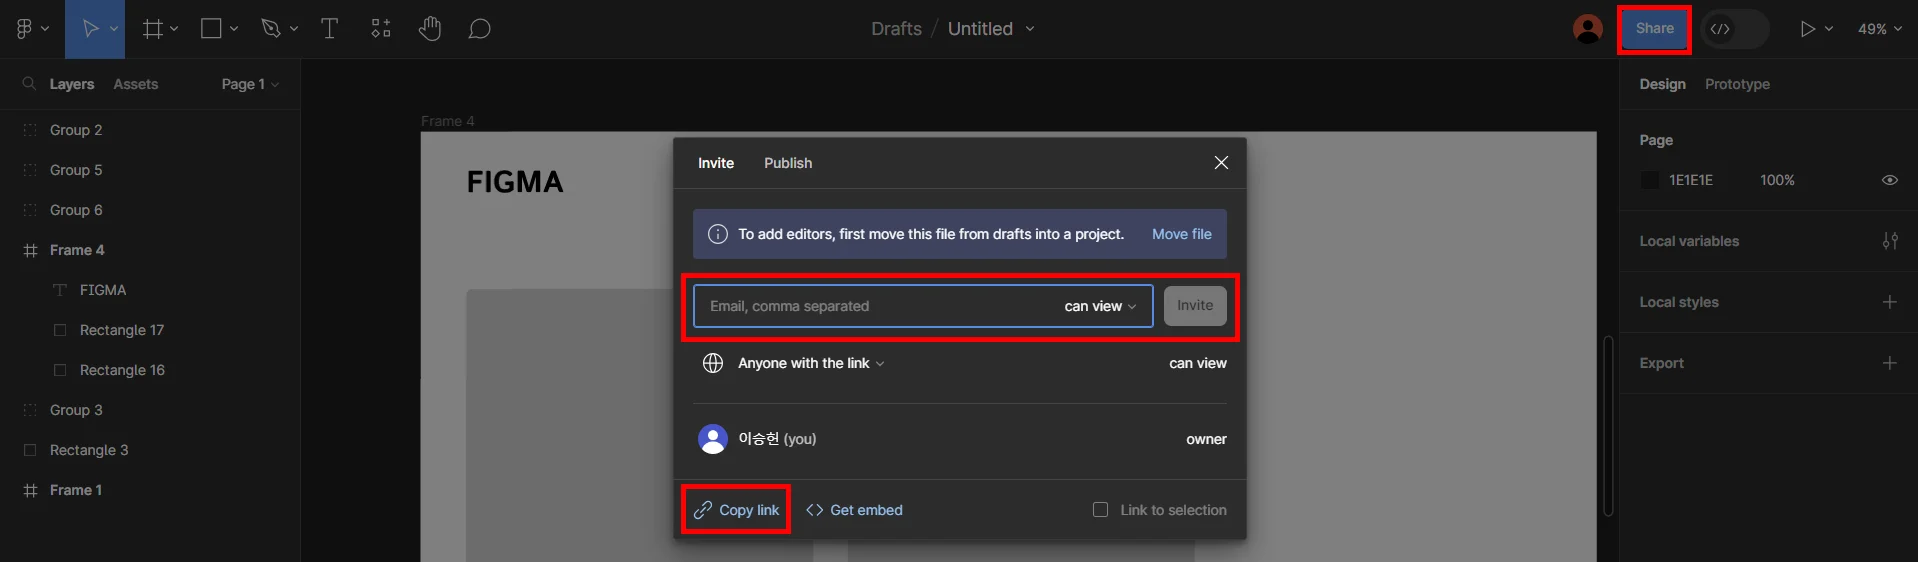This screenshot has width=1918, height=562.
Task: Select the Invite tab in dialog
Action: [x=716, y=163]
